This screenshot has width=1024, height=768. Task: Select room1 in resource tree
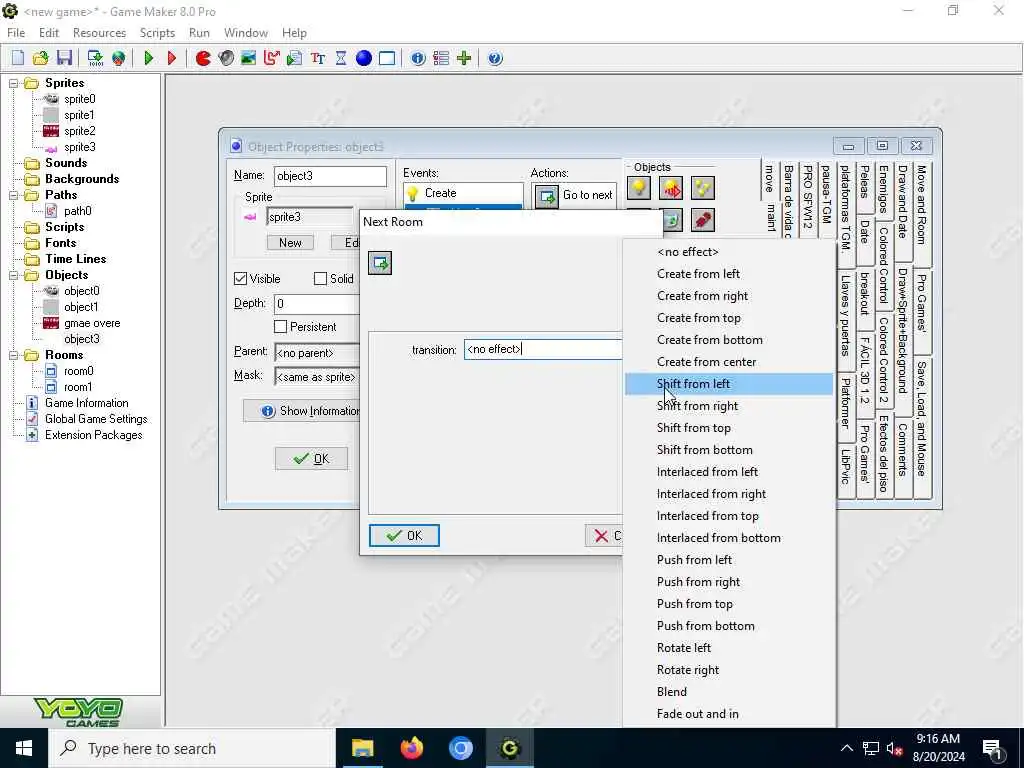[78, 387]
